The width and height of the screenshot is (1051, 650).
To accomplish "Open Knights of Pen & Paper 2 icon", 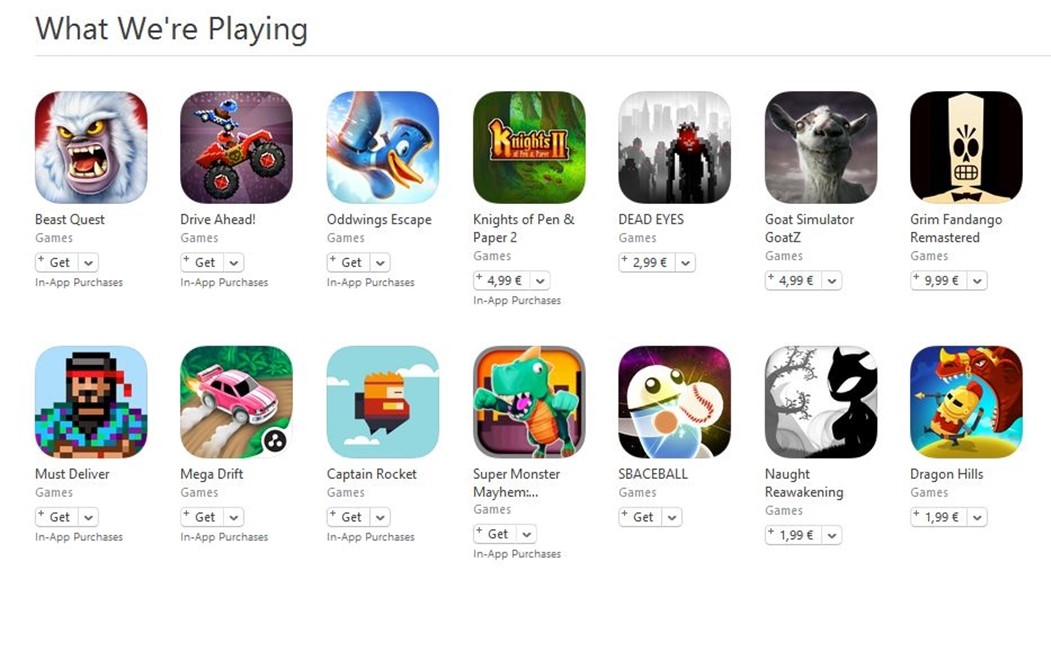I will coord(529,147).
